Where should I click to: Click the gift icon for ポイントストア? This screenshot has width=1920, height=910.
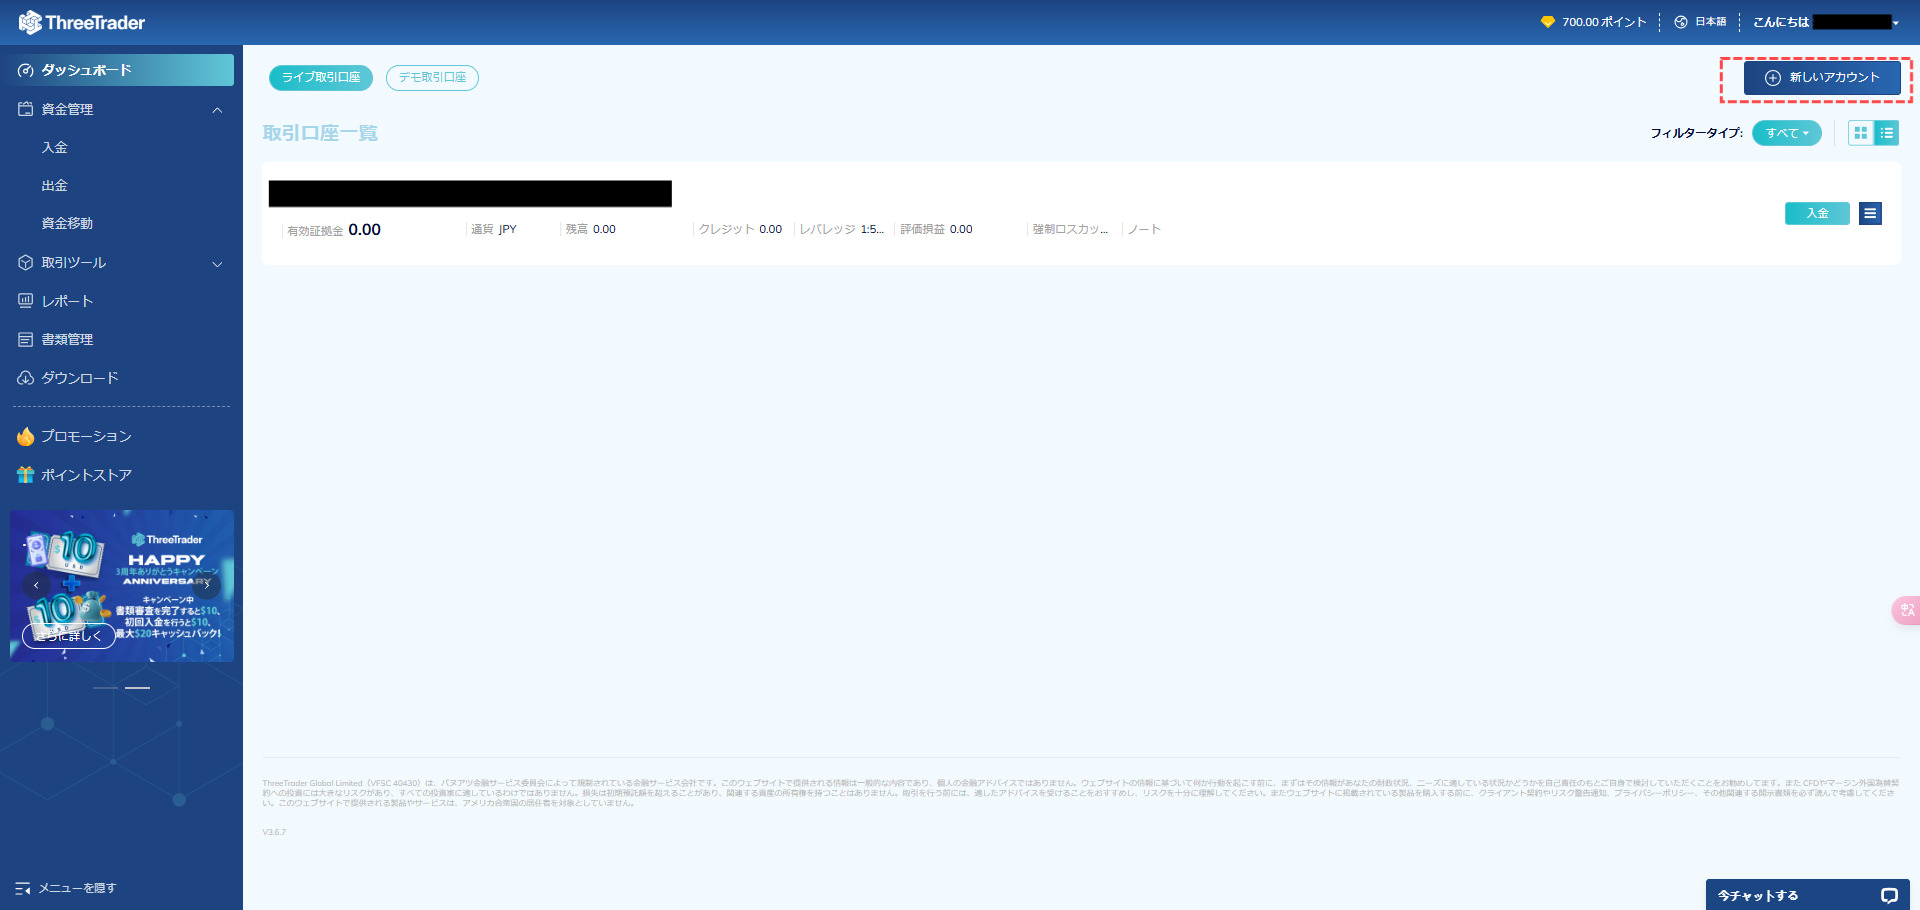click(x=26, y=475)
